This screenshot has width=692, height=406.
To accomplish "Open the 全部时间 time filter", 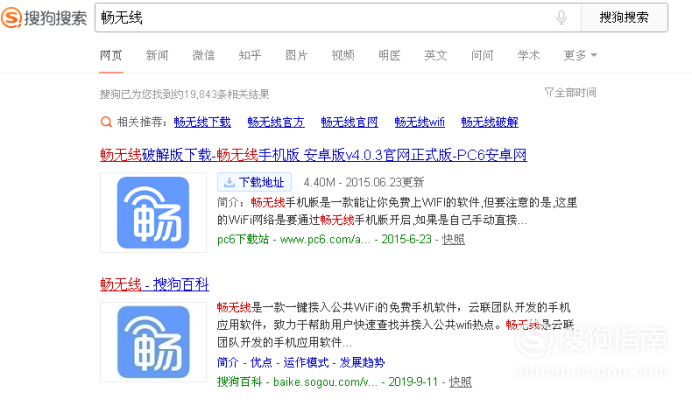I will [x=570, y=92].
